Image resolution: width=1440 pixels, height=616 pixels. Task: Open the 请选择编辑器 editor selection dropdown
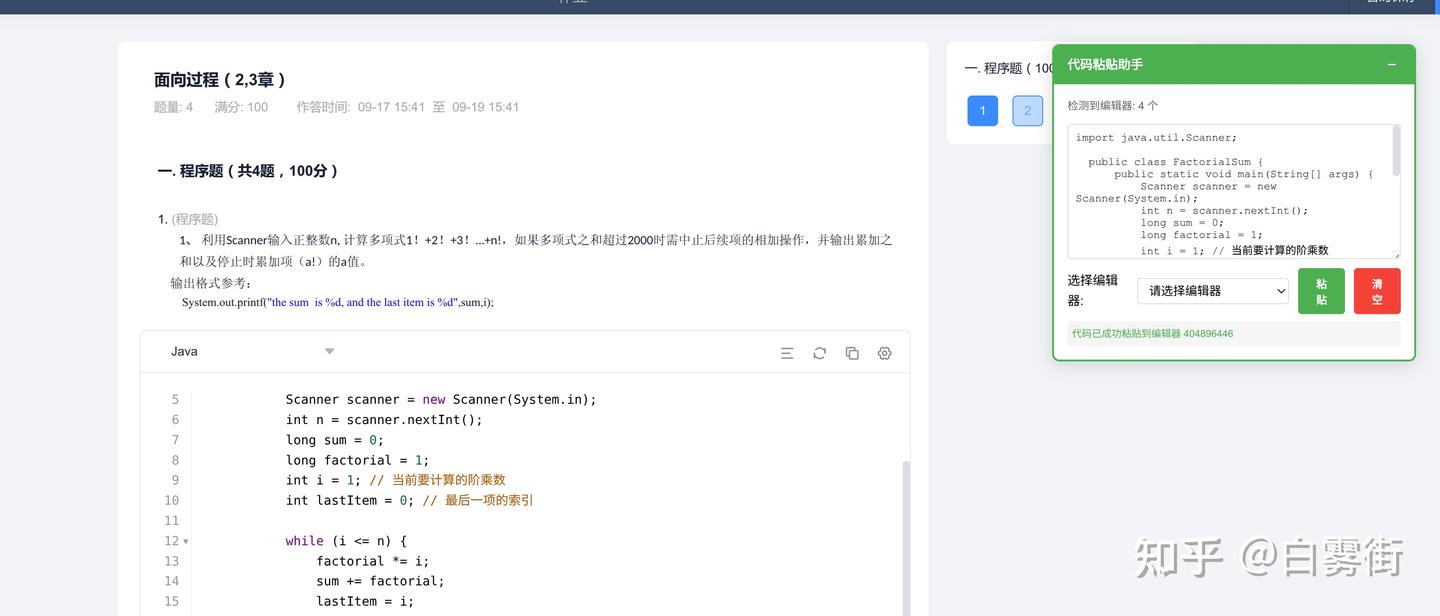pos(1213,290)
